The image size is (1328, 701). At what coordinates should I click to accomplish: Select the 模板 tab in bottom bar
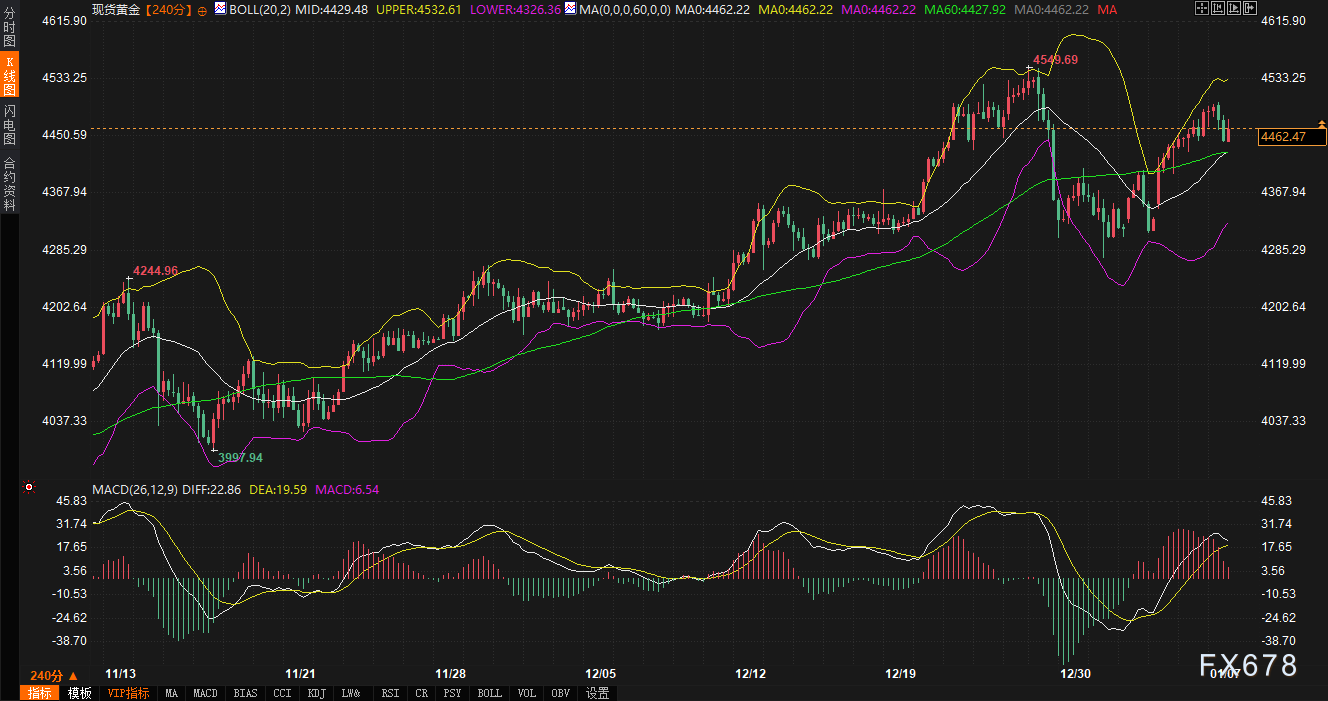coord(79,693)
